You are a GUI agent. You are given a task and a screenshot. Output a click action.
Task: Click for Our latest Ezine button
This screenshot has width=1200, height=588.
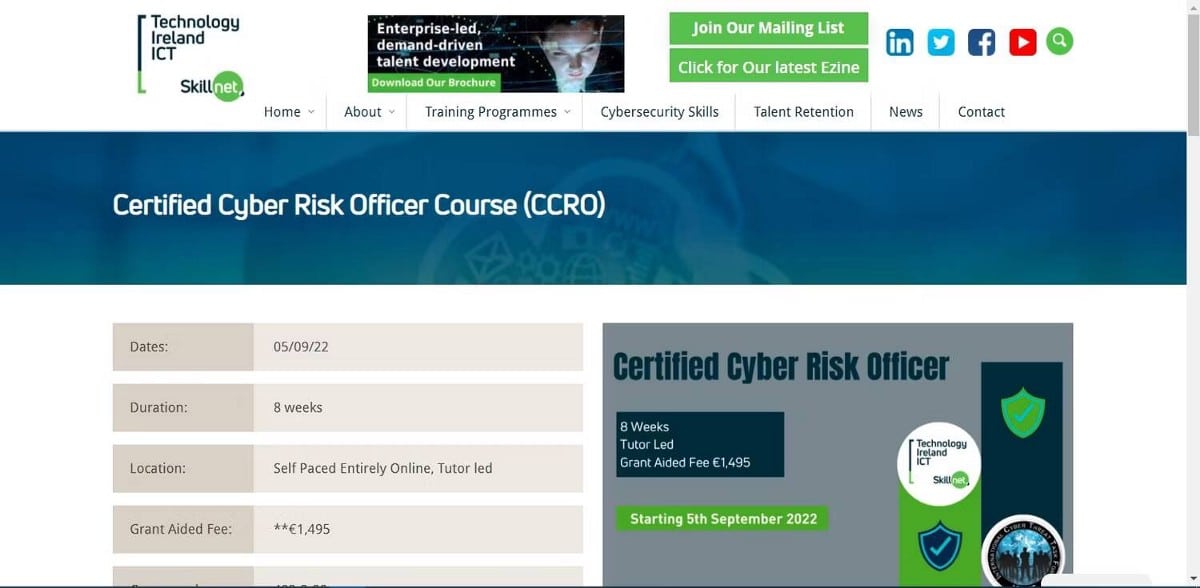click(x=768, y=67)
